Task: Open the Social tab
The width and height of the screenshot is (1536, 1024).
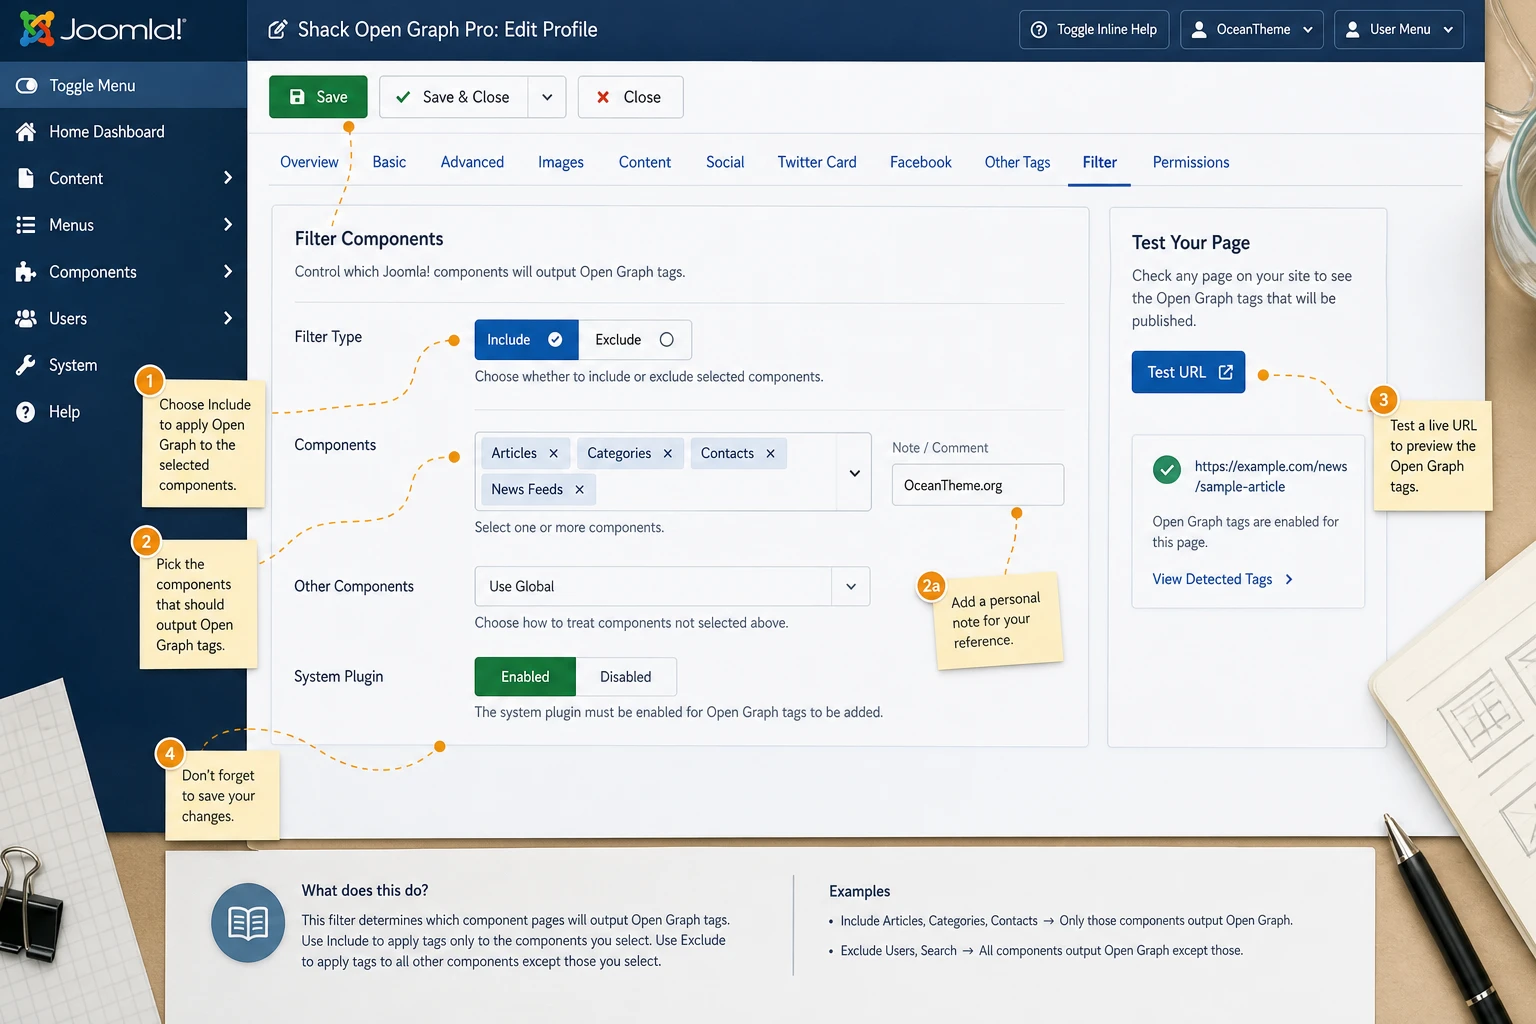Action: [725, 162]
